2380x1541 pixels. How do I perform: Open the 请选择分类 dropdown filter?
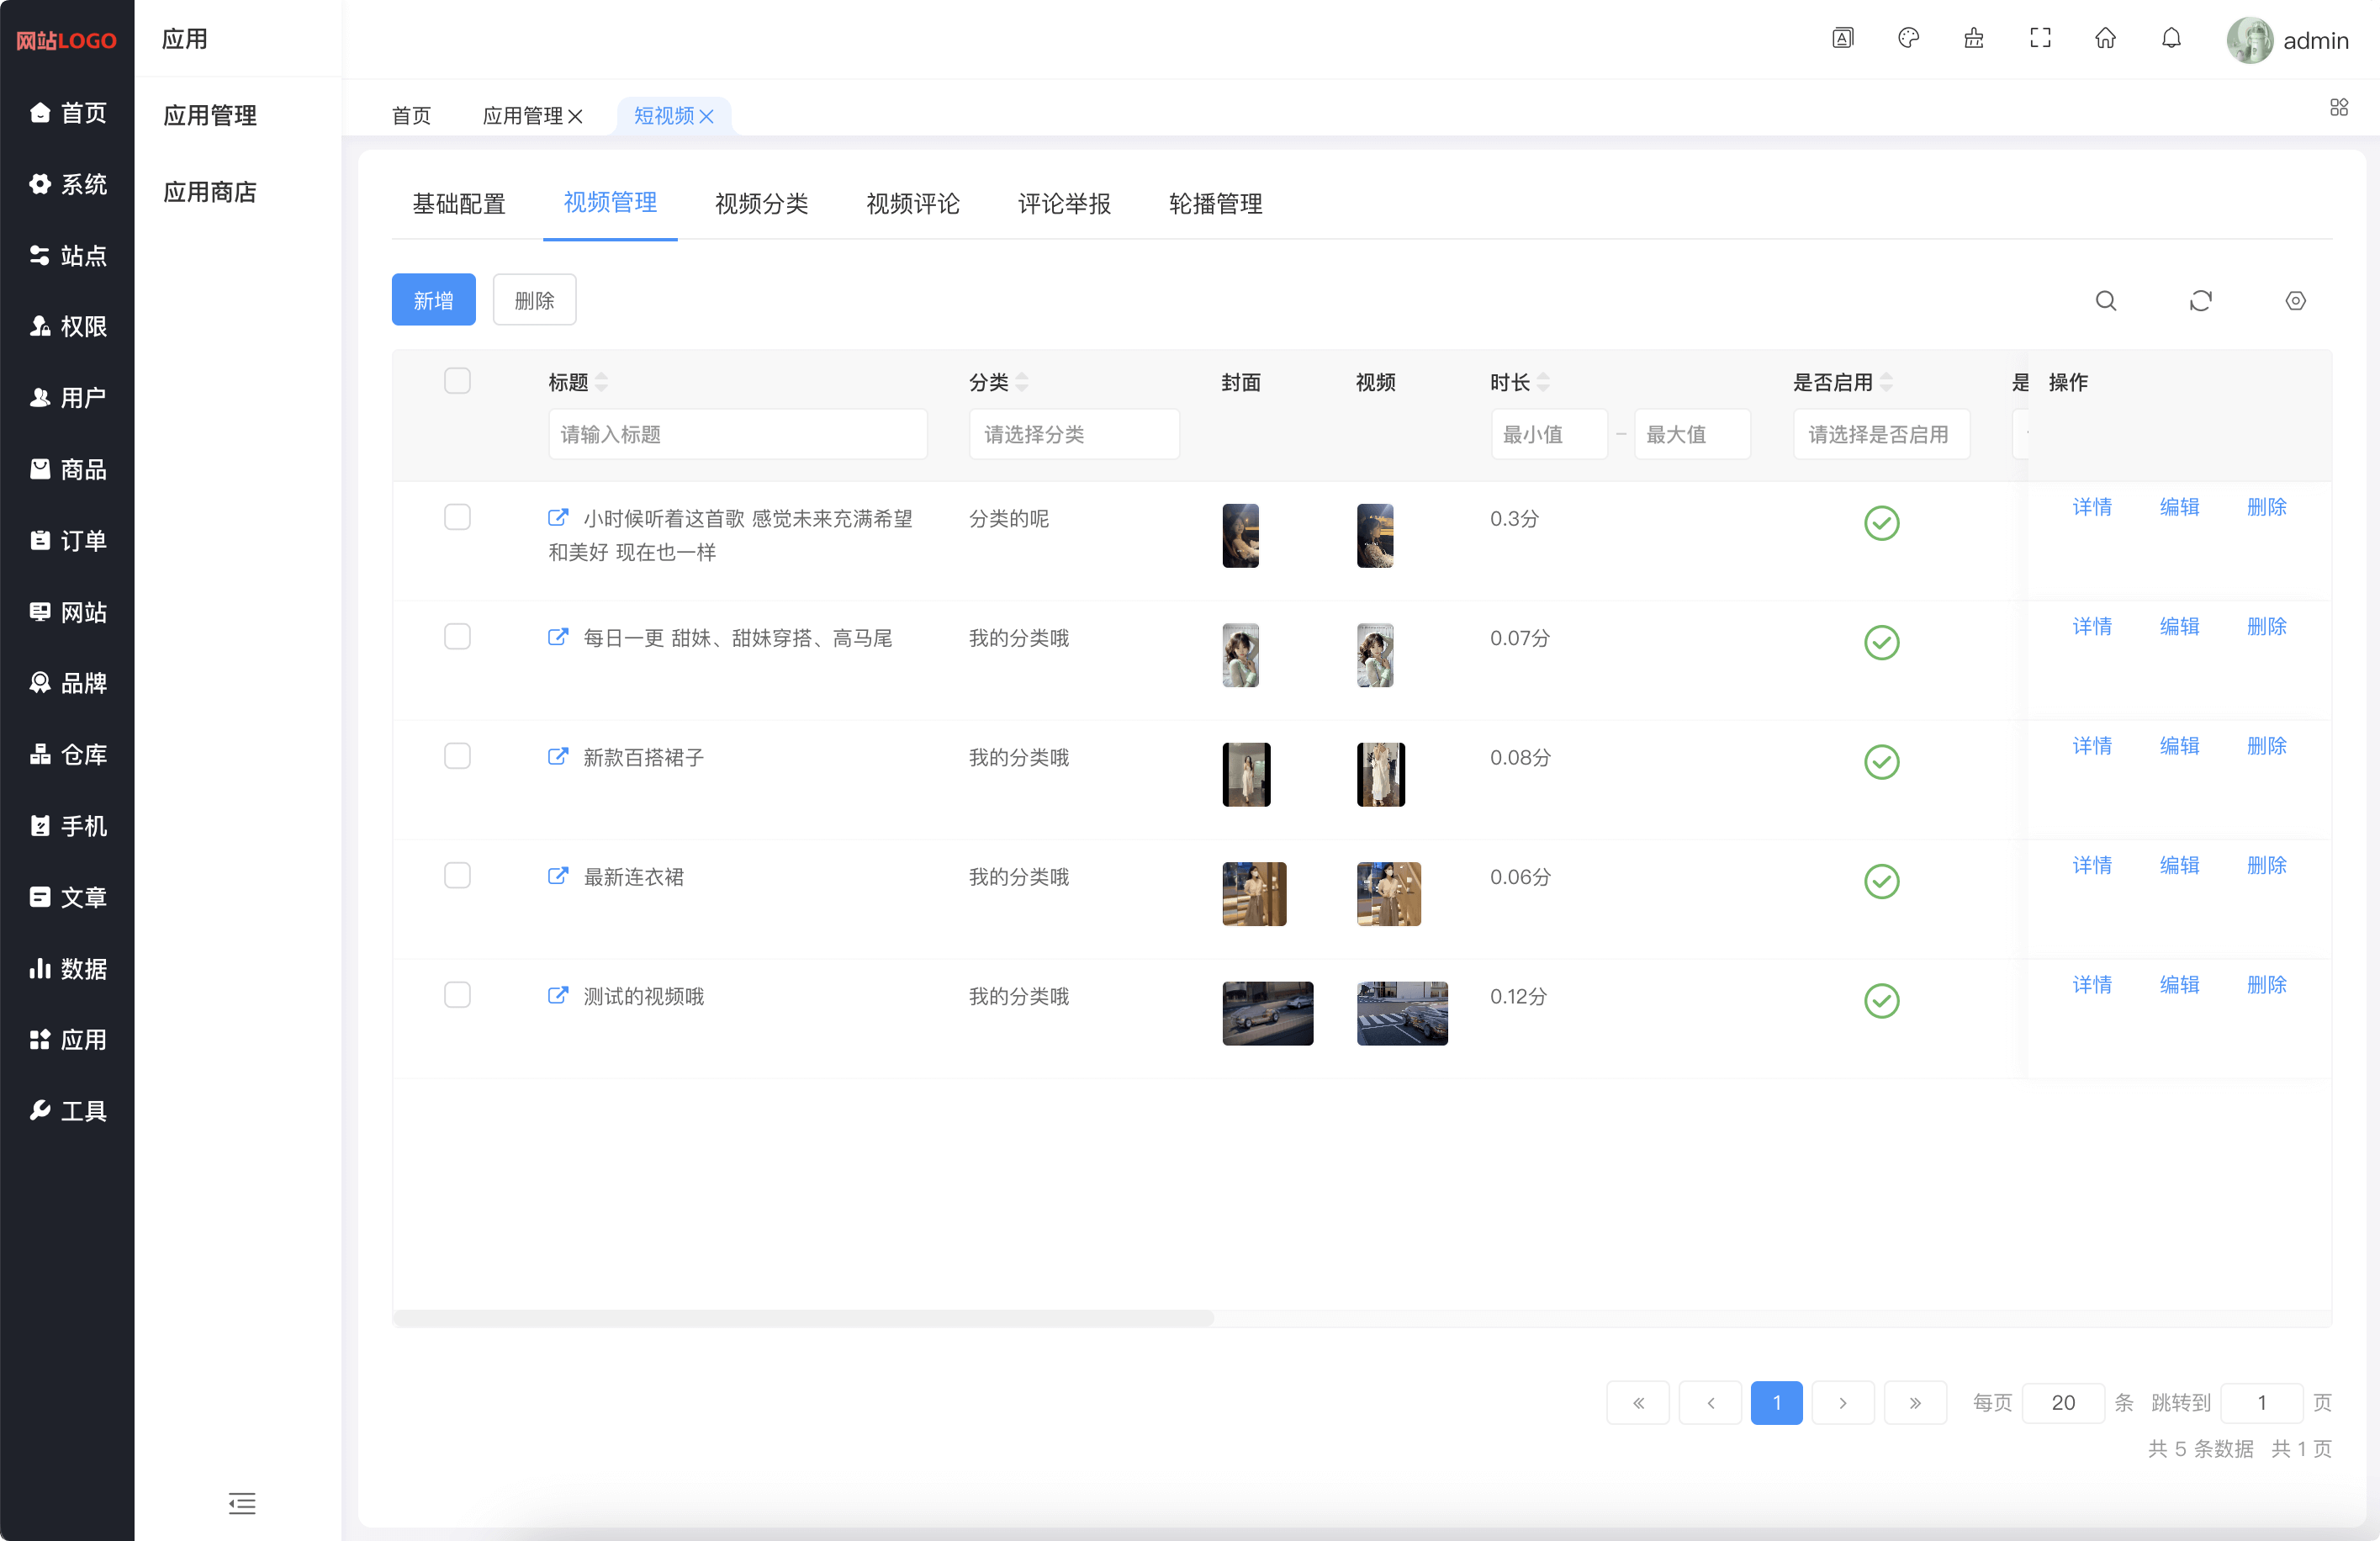tap(1073, 434)
